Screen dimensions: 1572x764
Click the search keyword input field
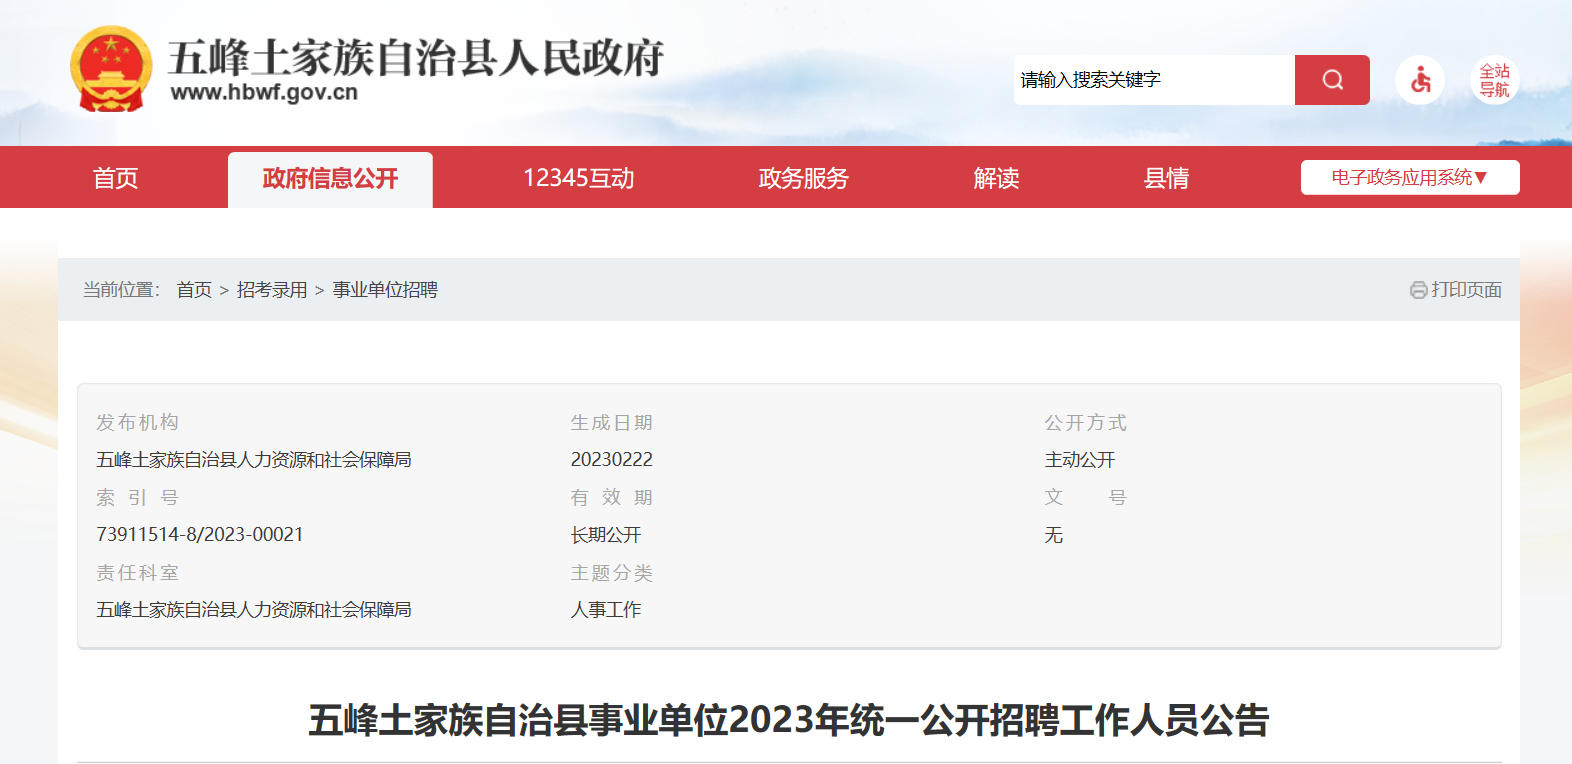coord(1153,80)
